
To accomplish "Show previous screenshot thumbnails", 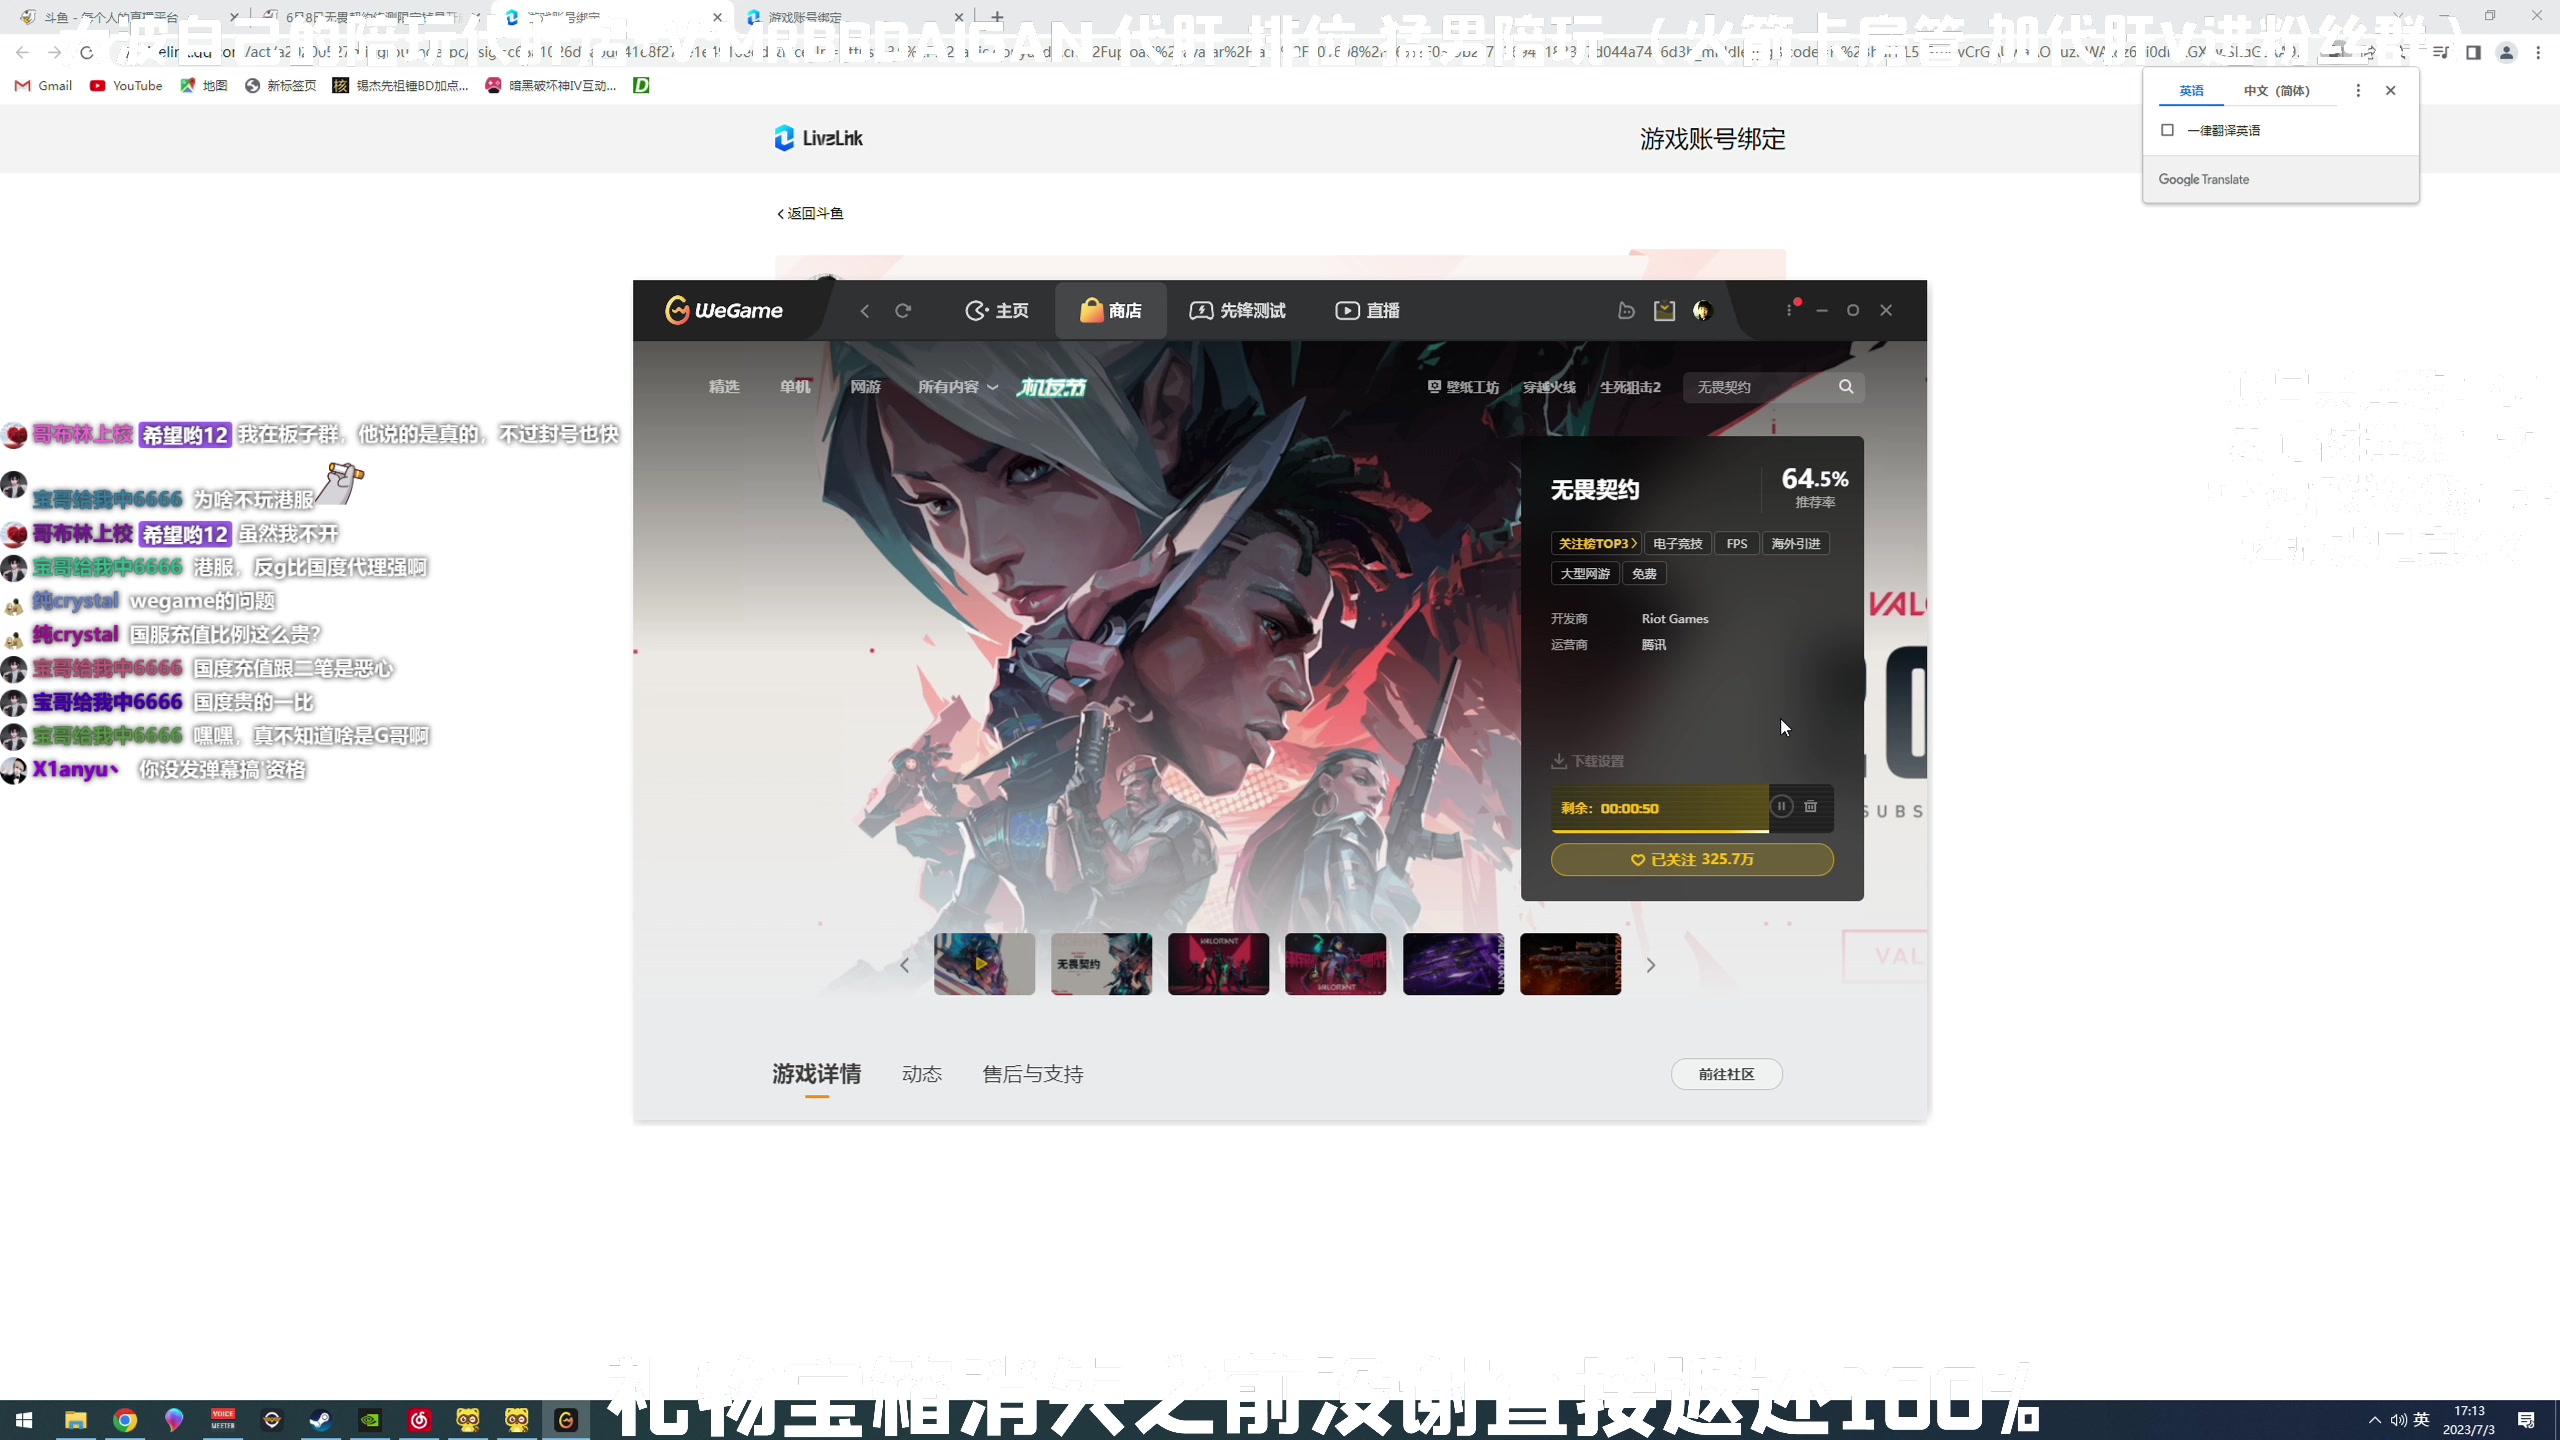I will [x=904, y=965].
